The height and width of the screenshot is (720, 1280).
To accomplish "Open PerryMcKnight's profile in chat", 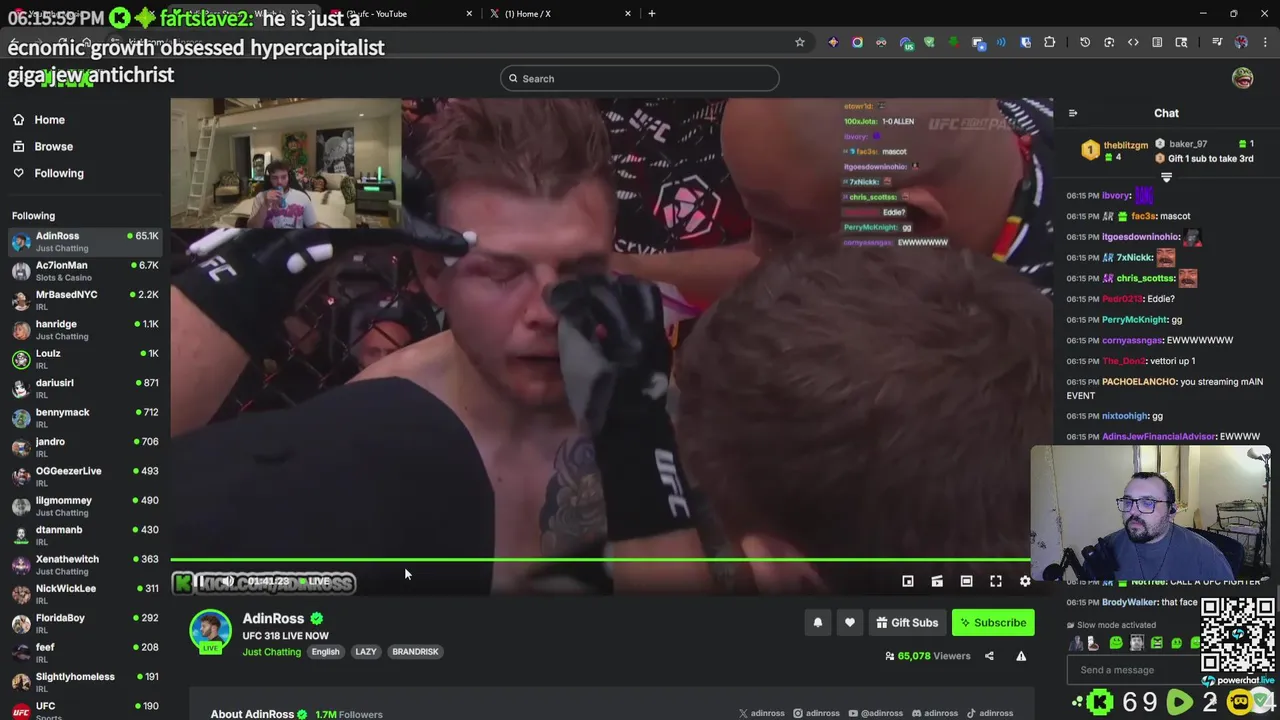I will 1134,320.
